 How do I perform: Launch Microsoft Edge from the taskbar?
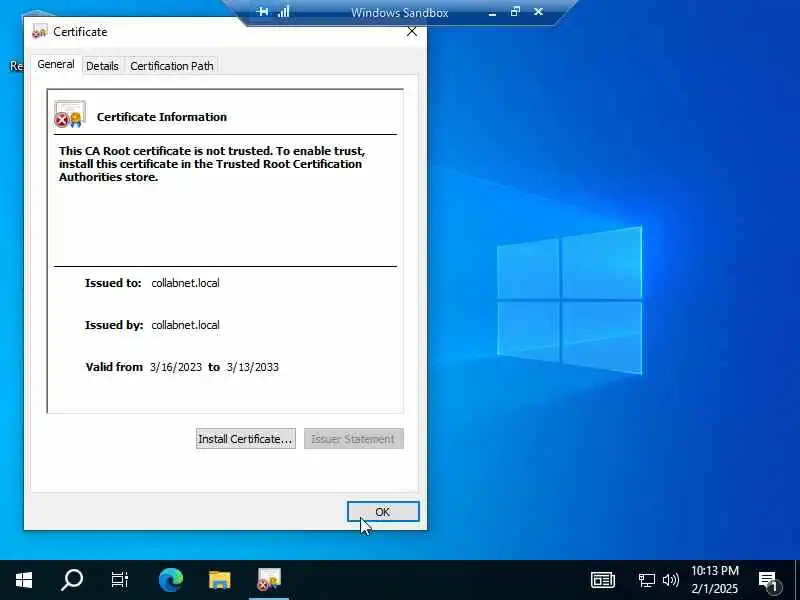point(170,580)
